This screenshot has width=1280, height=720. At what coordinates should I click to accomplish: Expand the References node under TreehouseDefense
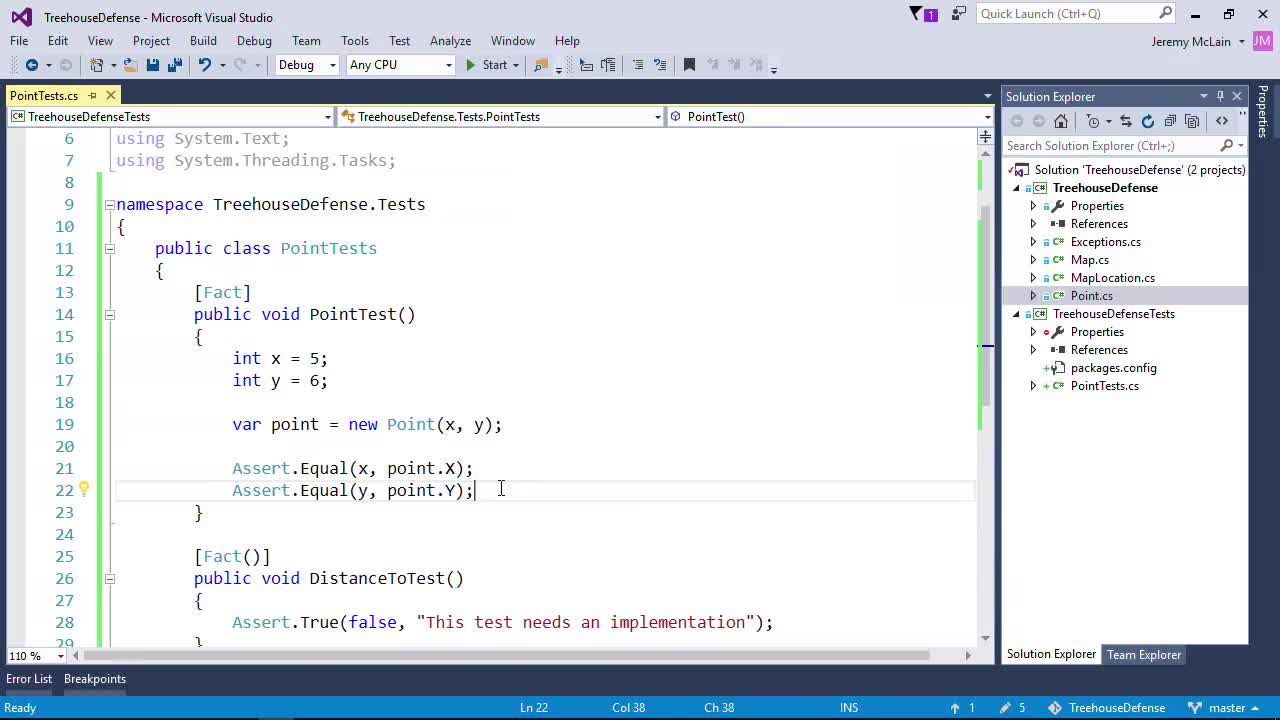tap(1033, 223)
